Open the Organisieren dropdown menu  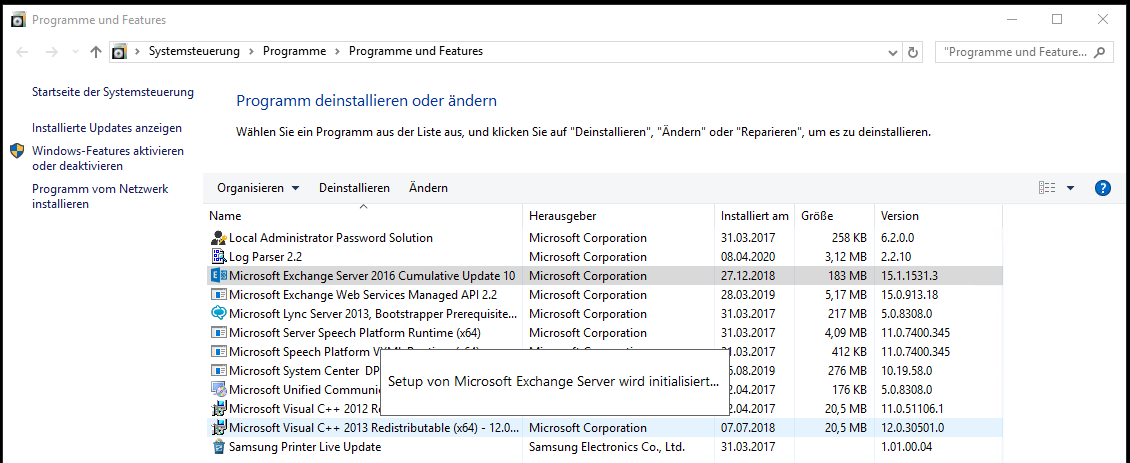[x=258, y=188]
